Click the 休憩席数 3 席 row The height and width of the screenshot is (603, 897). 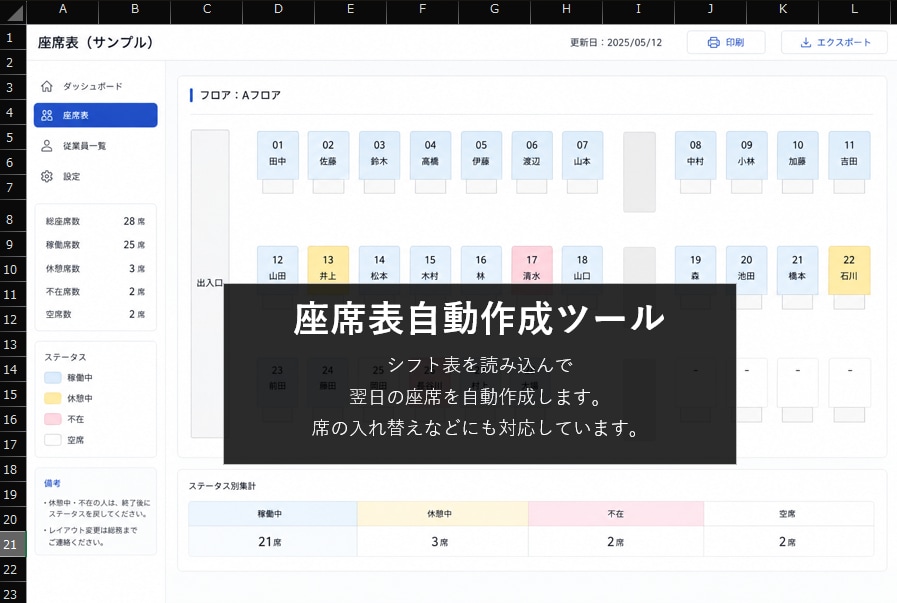click(x=96, y=268)
